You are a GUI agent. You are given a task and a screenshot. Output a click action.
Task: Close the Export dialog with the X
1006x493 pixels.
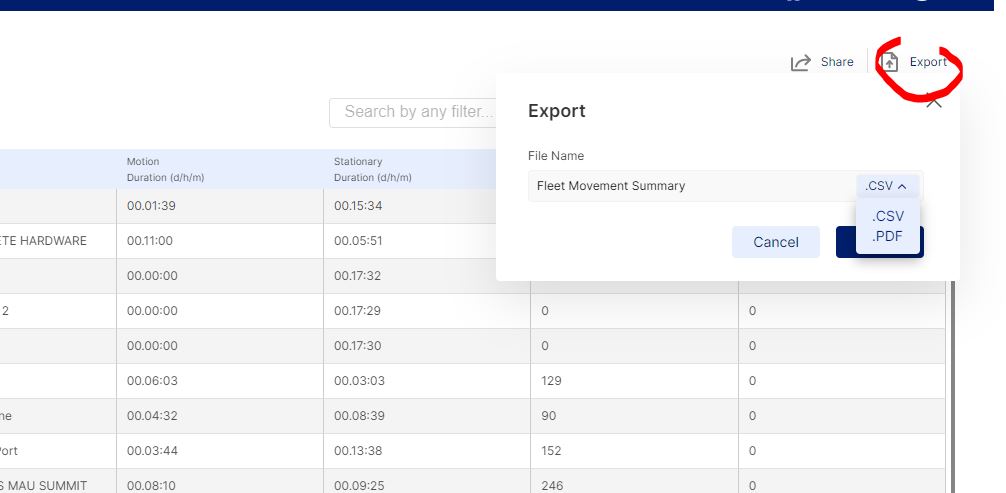934,100
